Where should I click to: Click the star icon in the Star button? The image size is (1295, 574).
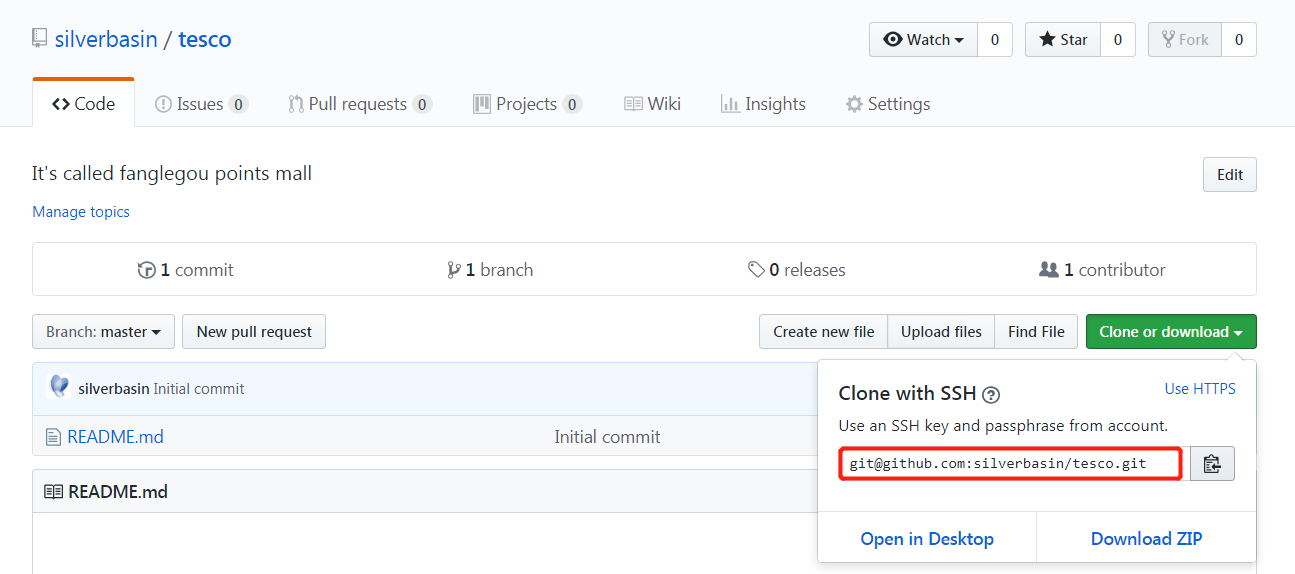coord(1047,40)
